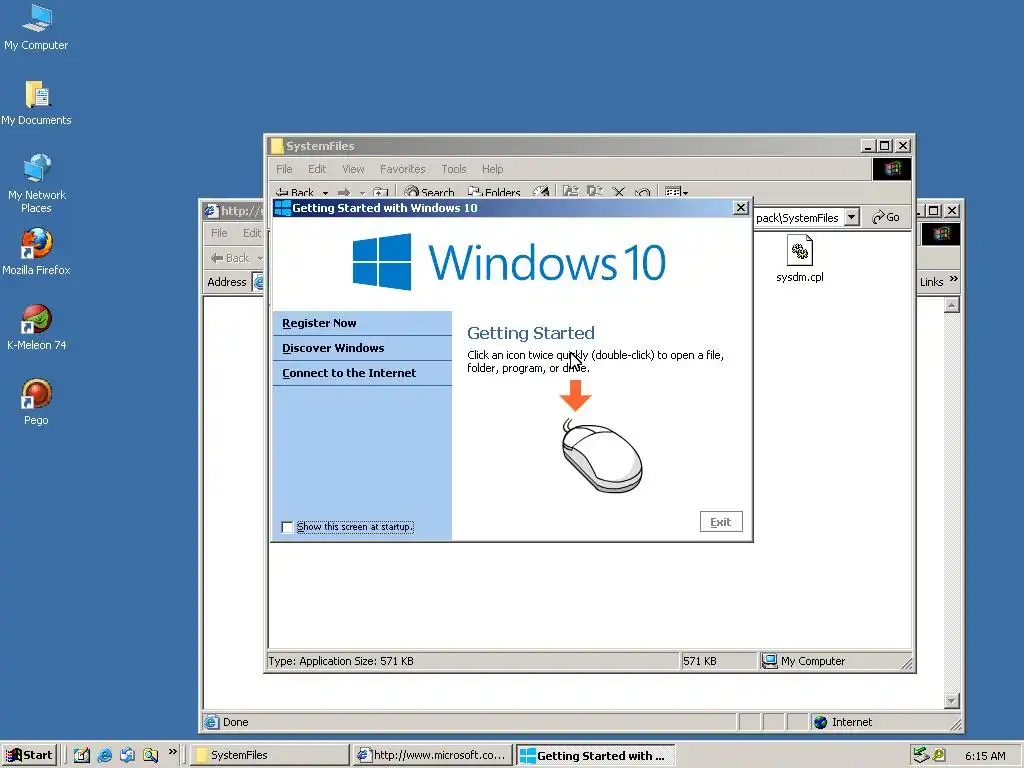
Task: Click Undo icon in SystemFiles toolbar
Action: 643,192
